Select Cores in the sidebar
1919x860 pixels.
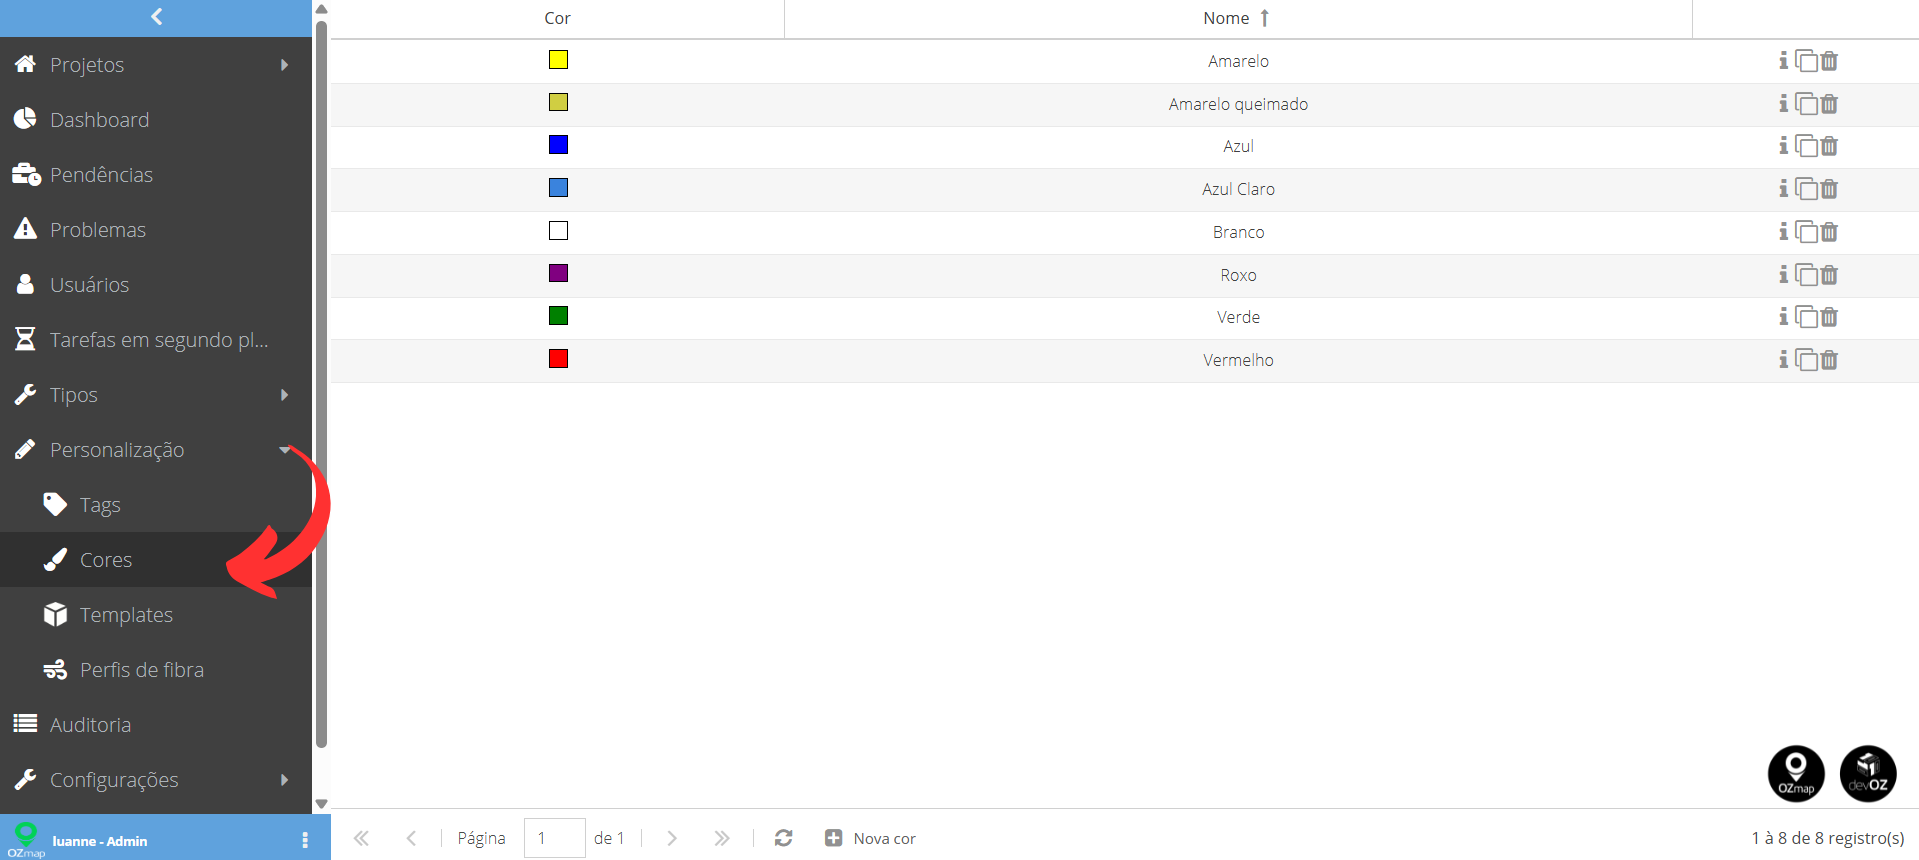pyautogui.click(x=156, y=560)
